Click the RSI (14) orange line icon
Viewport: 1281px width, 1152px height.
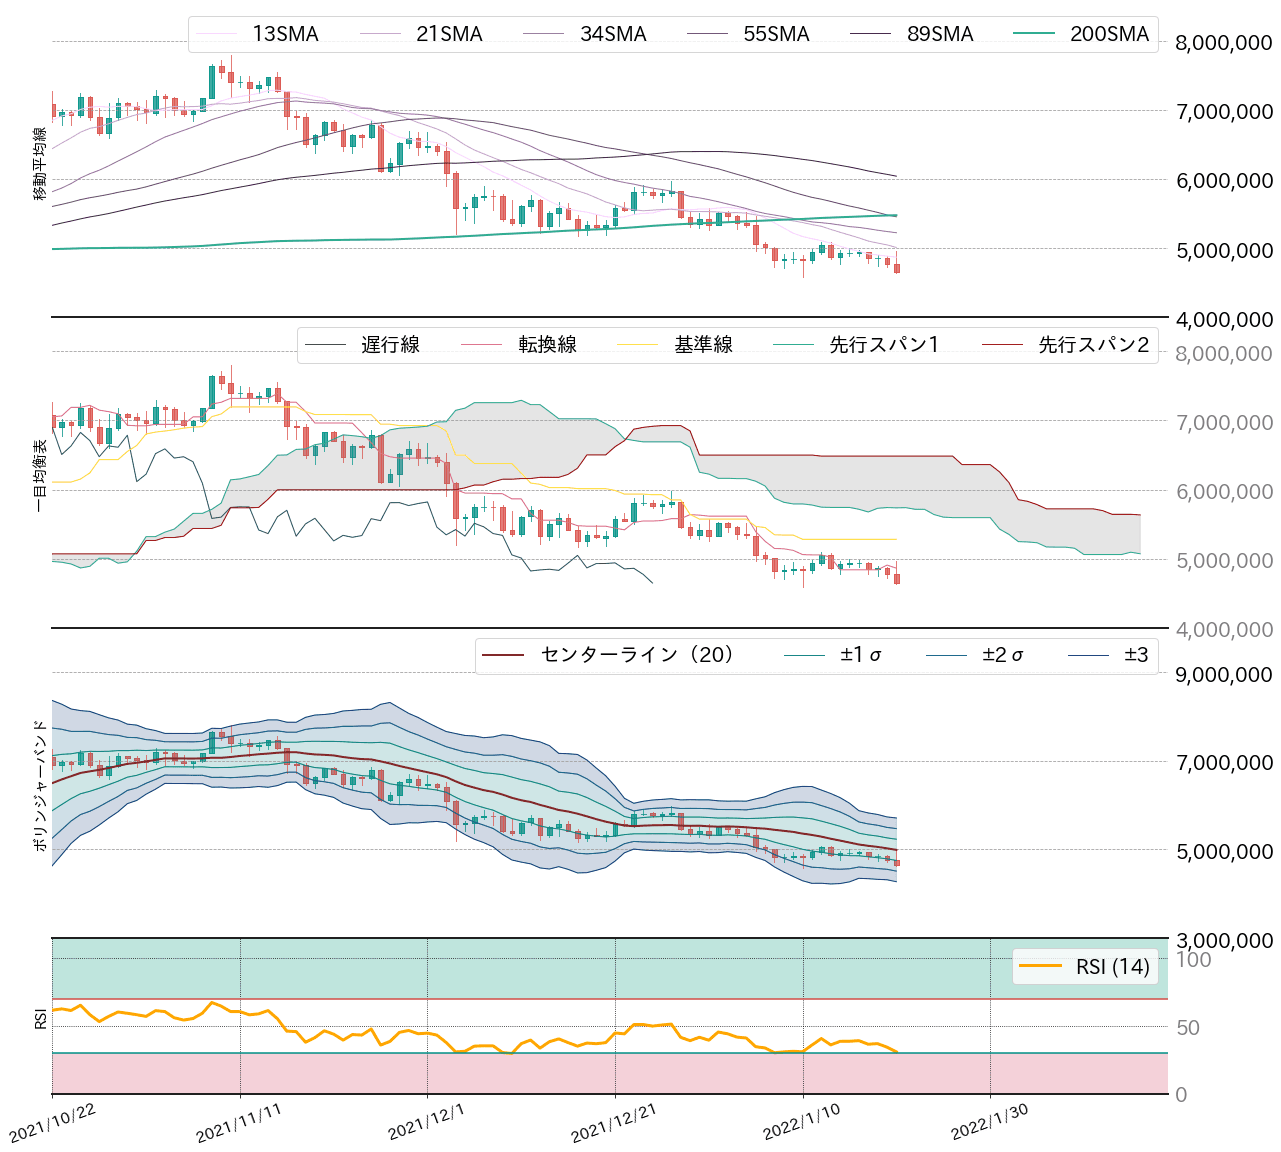tap(1040, 966)
